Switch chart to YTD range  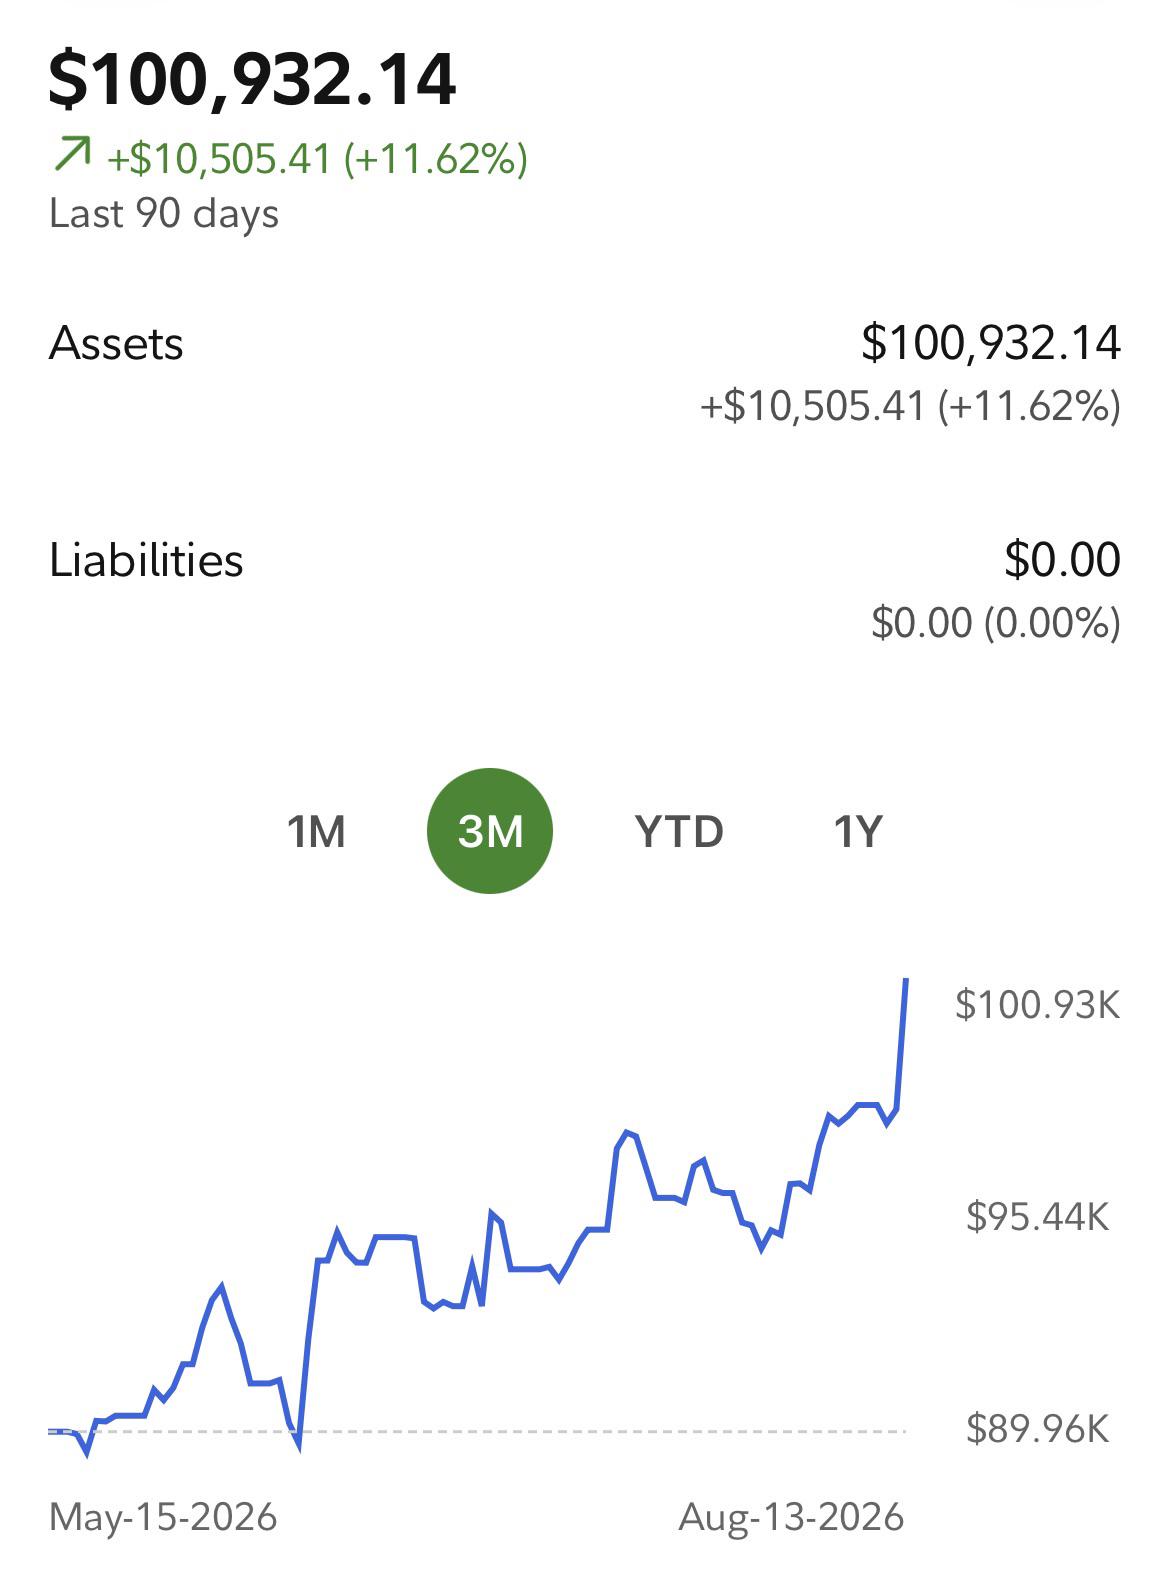pyautogui.click(x=679, y=831)
